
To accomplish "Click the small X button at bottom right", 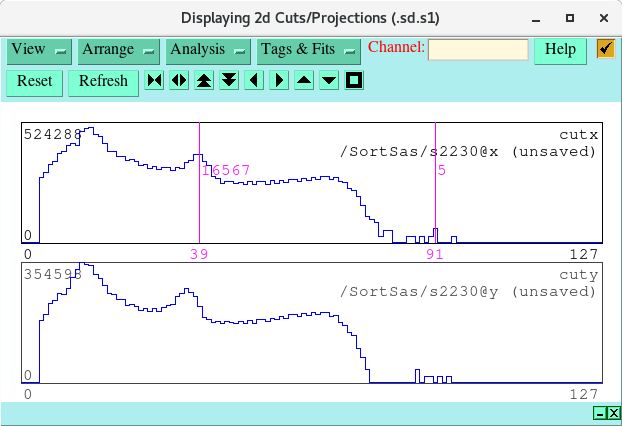I will point(613,413).
